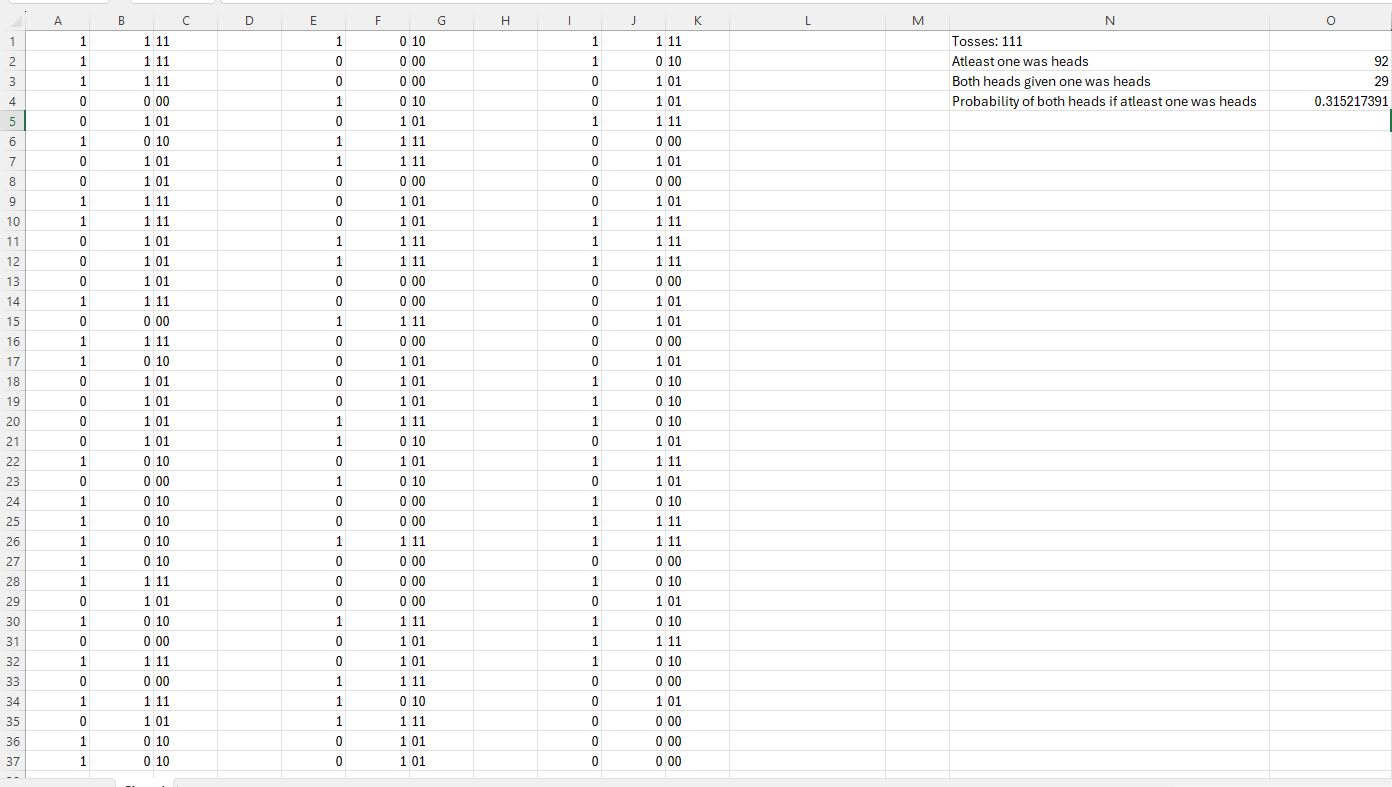Select entire column A via its header

point(57,20)
